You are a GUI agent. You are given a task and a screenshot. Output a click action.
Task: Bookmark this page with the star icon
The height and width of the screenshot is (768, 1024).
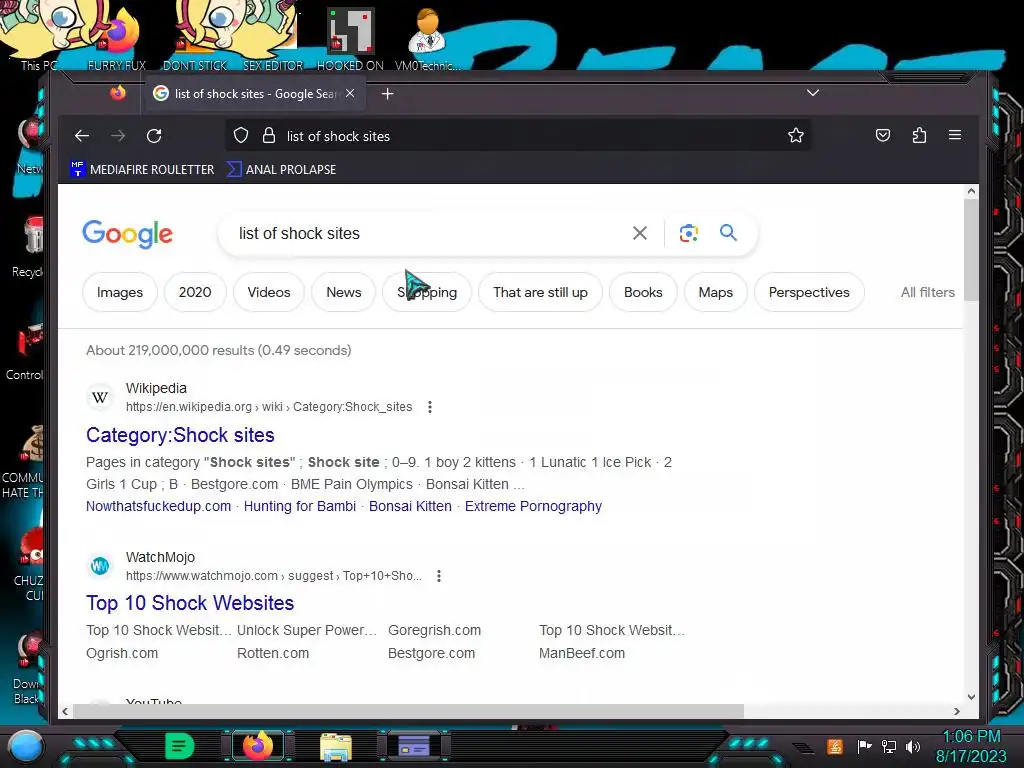795,135
